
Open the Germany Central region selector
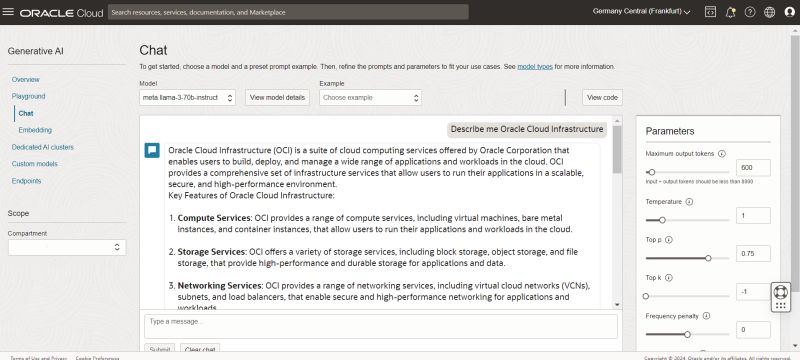point(641,12)
